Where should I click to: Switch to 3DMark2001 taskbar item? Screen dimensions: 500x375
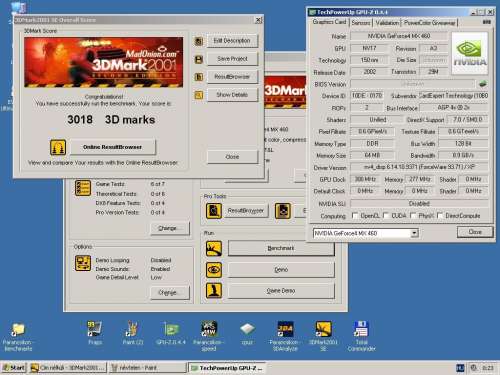point(68,368)
